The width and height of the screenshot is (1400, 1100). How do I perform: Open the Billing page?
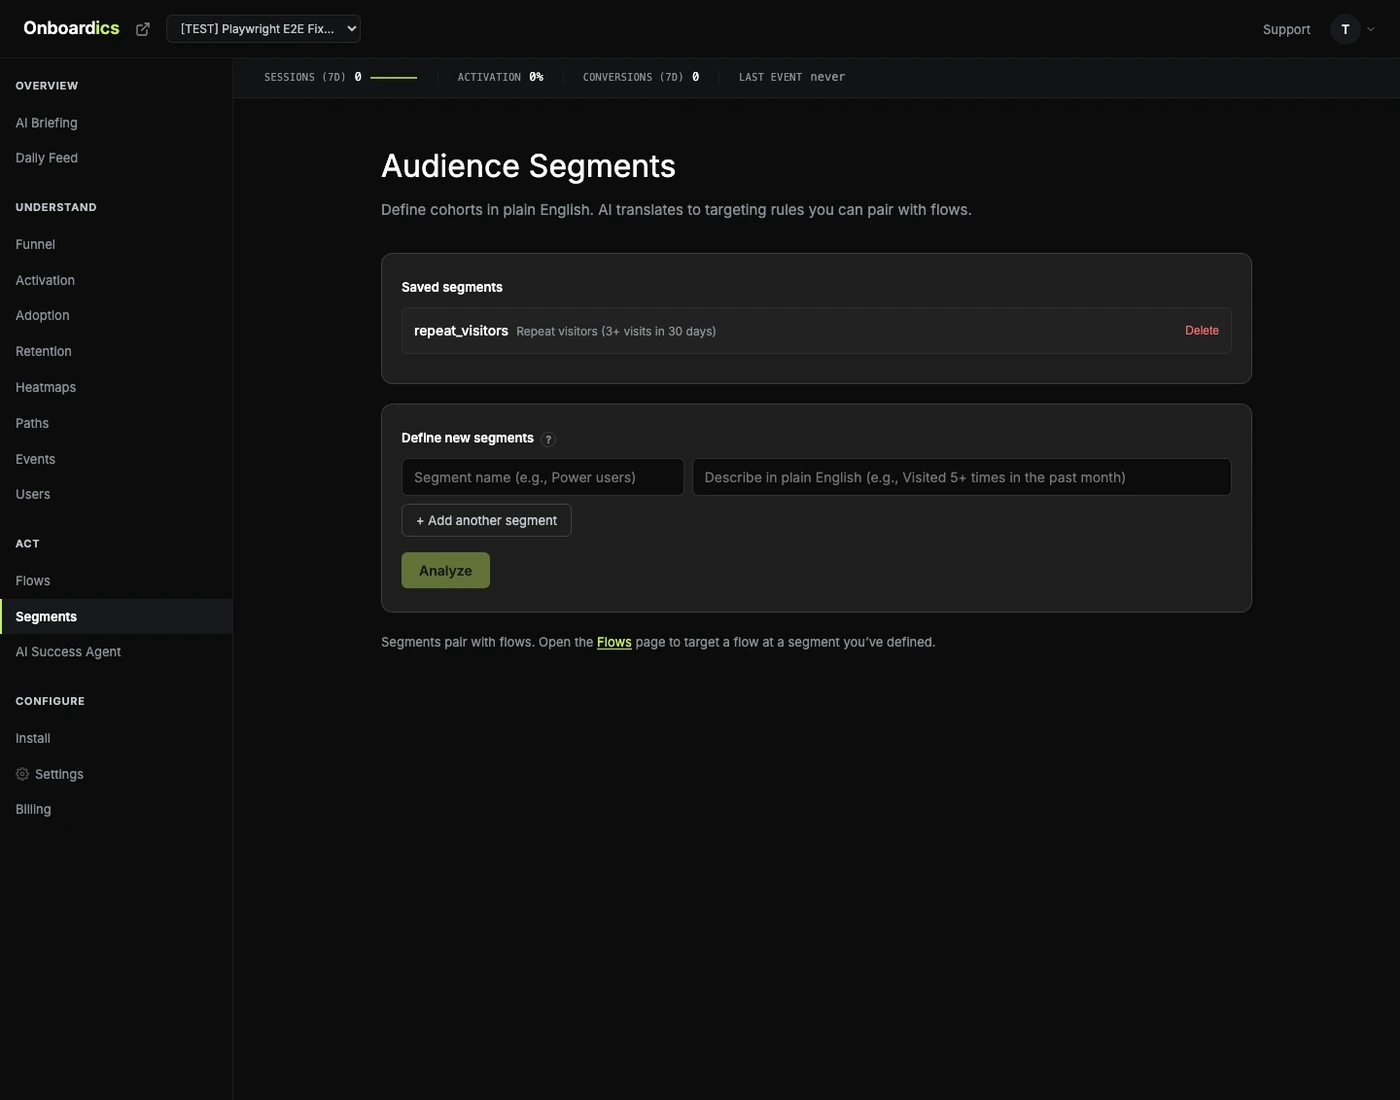[116, 809]
